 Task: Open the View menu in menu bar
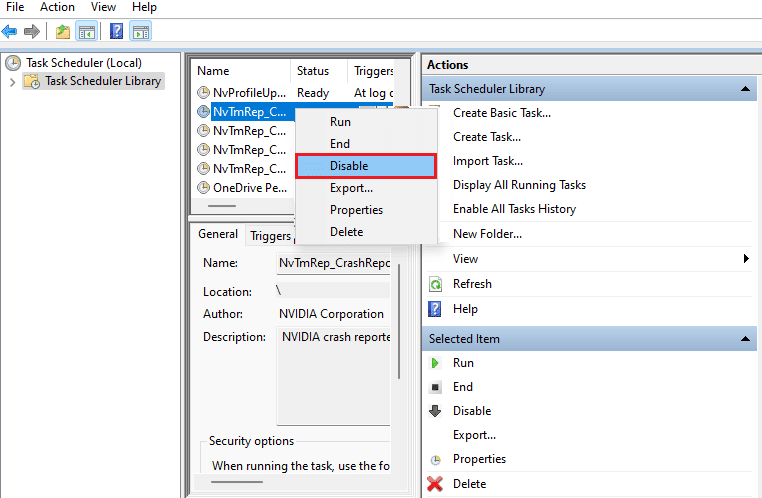click(x=103, y=7)
